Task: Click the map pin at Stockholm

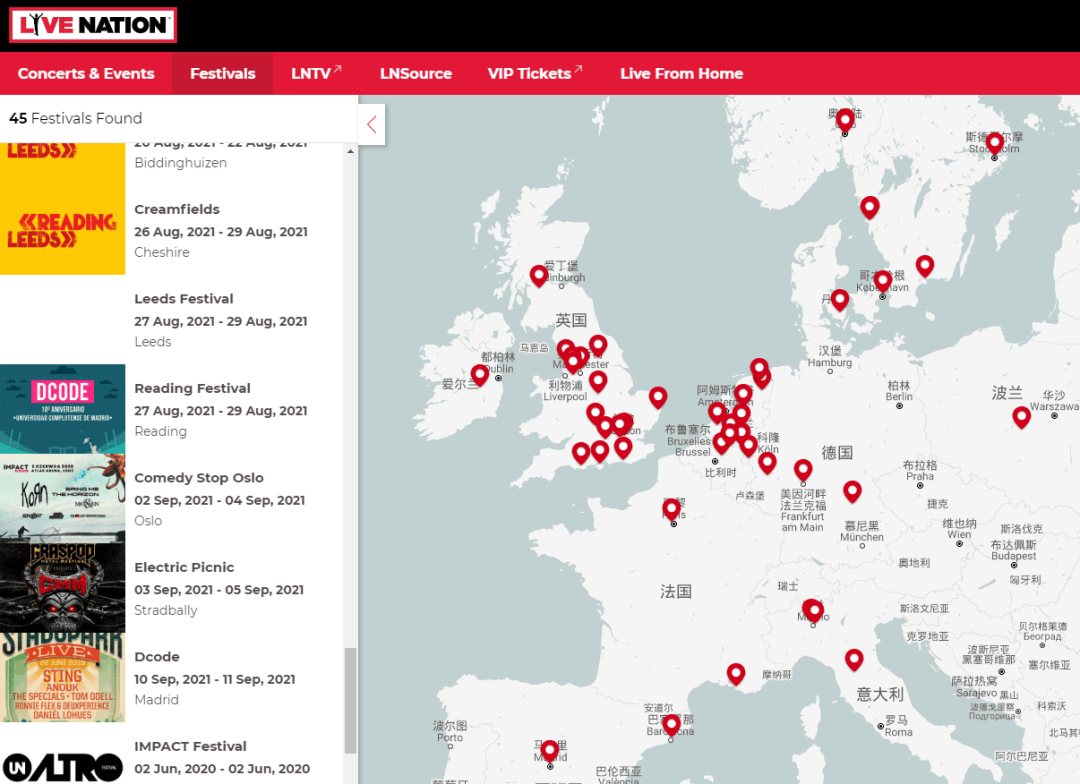Action: point(994,145)
